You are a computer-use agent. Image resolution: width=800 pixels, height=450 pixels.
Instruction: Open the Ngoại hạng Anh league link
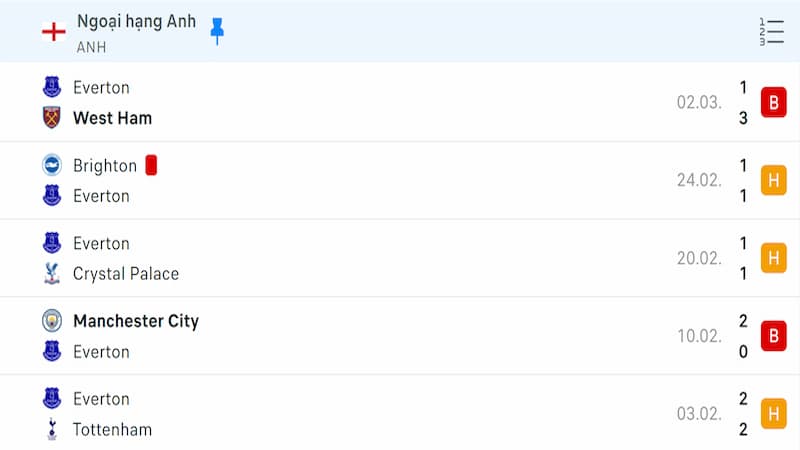pyautogui.click(x=136, y=21)
